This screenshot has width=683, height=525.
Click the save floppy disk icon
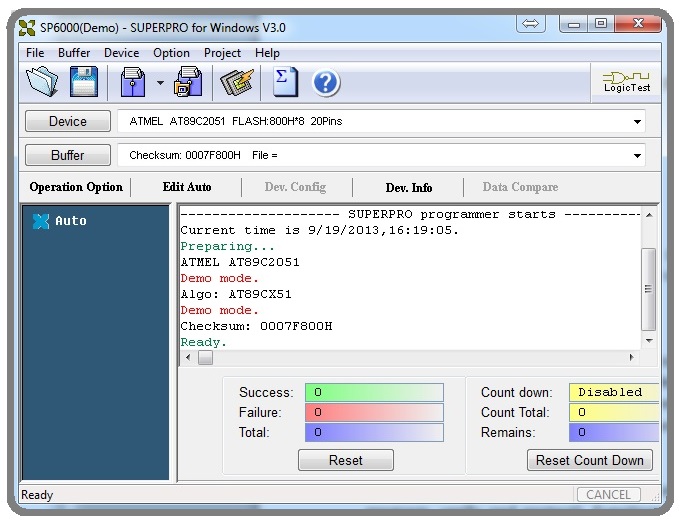coord(83,82)
